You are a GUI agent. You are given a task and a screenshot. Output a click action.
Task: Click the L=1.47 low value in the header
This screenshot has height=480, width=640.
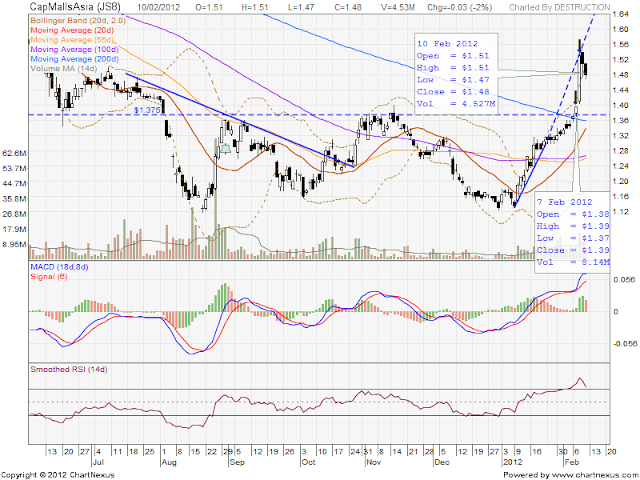point(300,7)
